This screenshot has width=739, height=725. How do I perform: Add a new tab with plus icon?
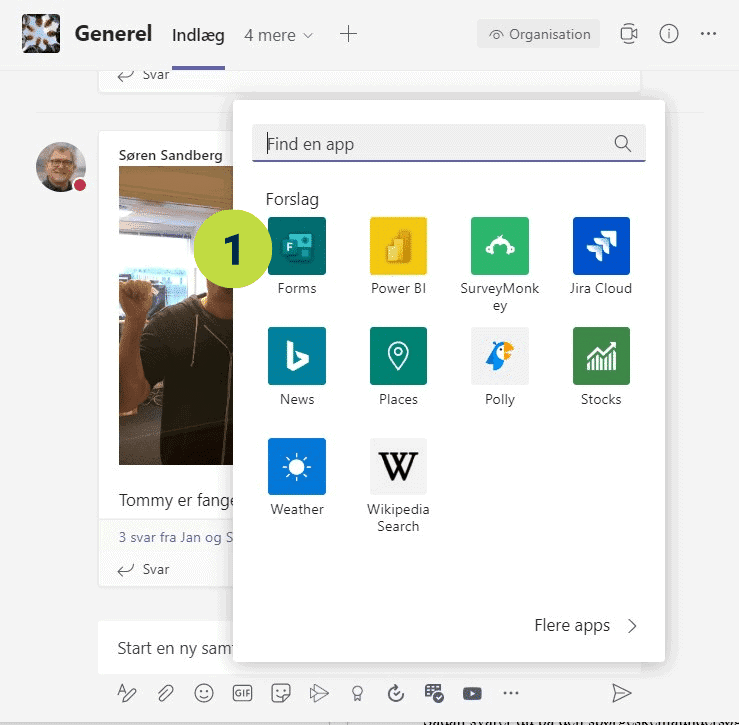(x=348, y=34)
